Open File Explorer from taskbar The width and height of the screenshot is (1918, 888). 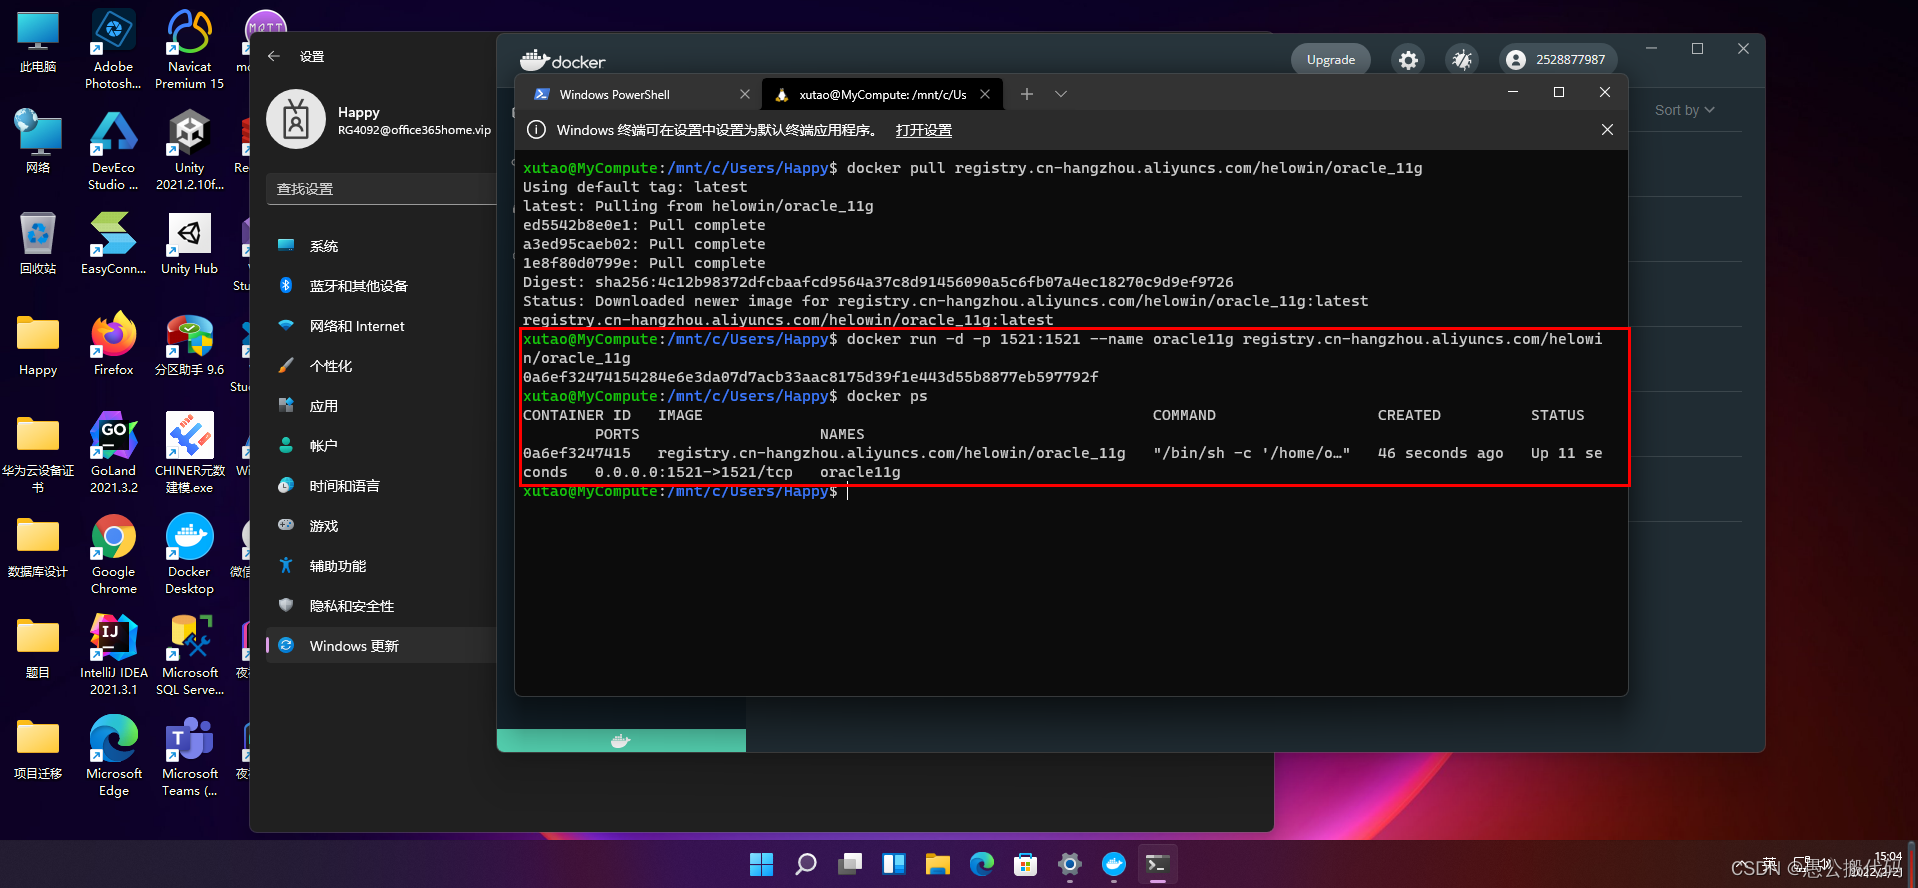pos(937,864)
